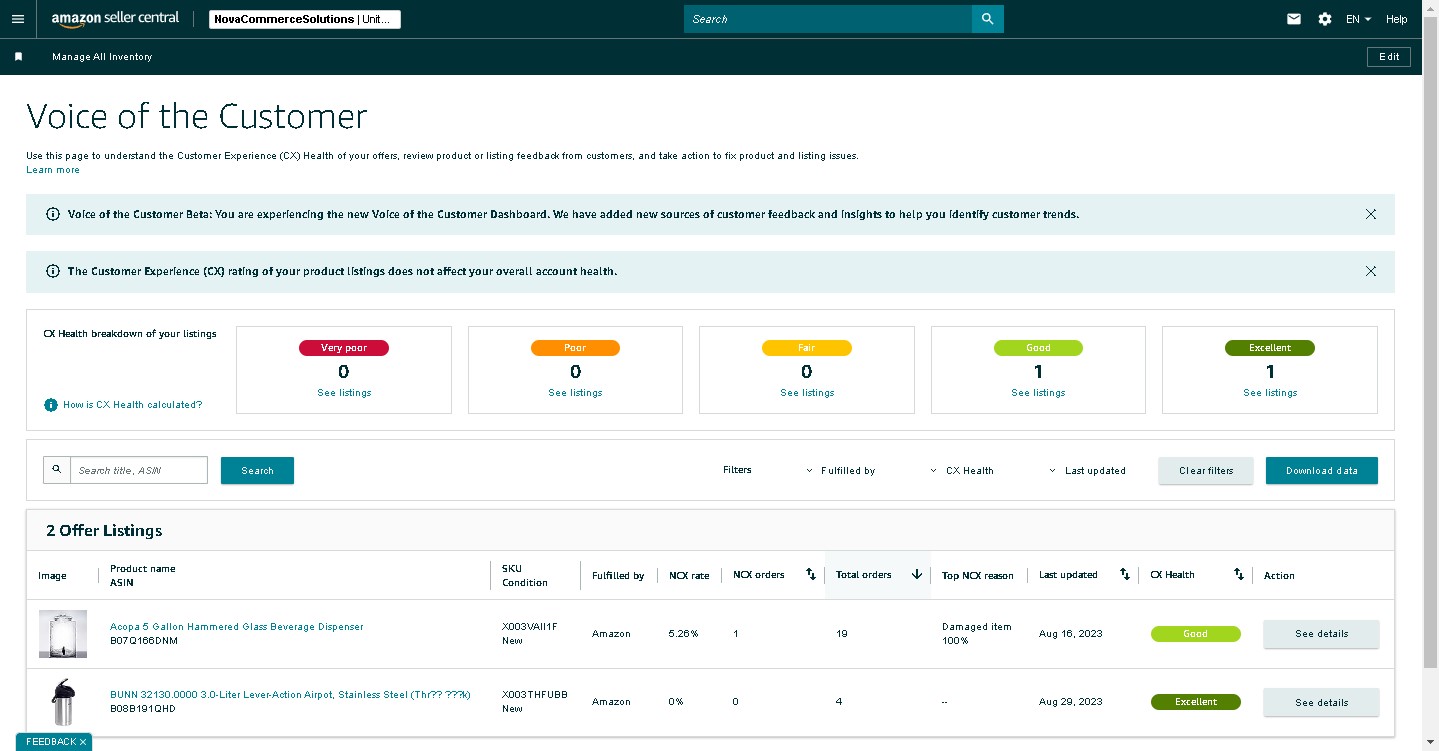Image resolution: width=1439 pixels, height=751 pixels.
Task: Close the Feedback tab with its X
Action: (x=83, y=742)
